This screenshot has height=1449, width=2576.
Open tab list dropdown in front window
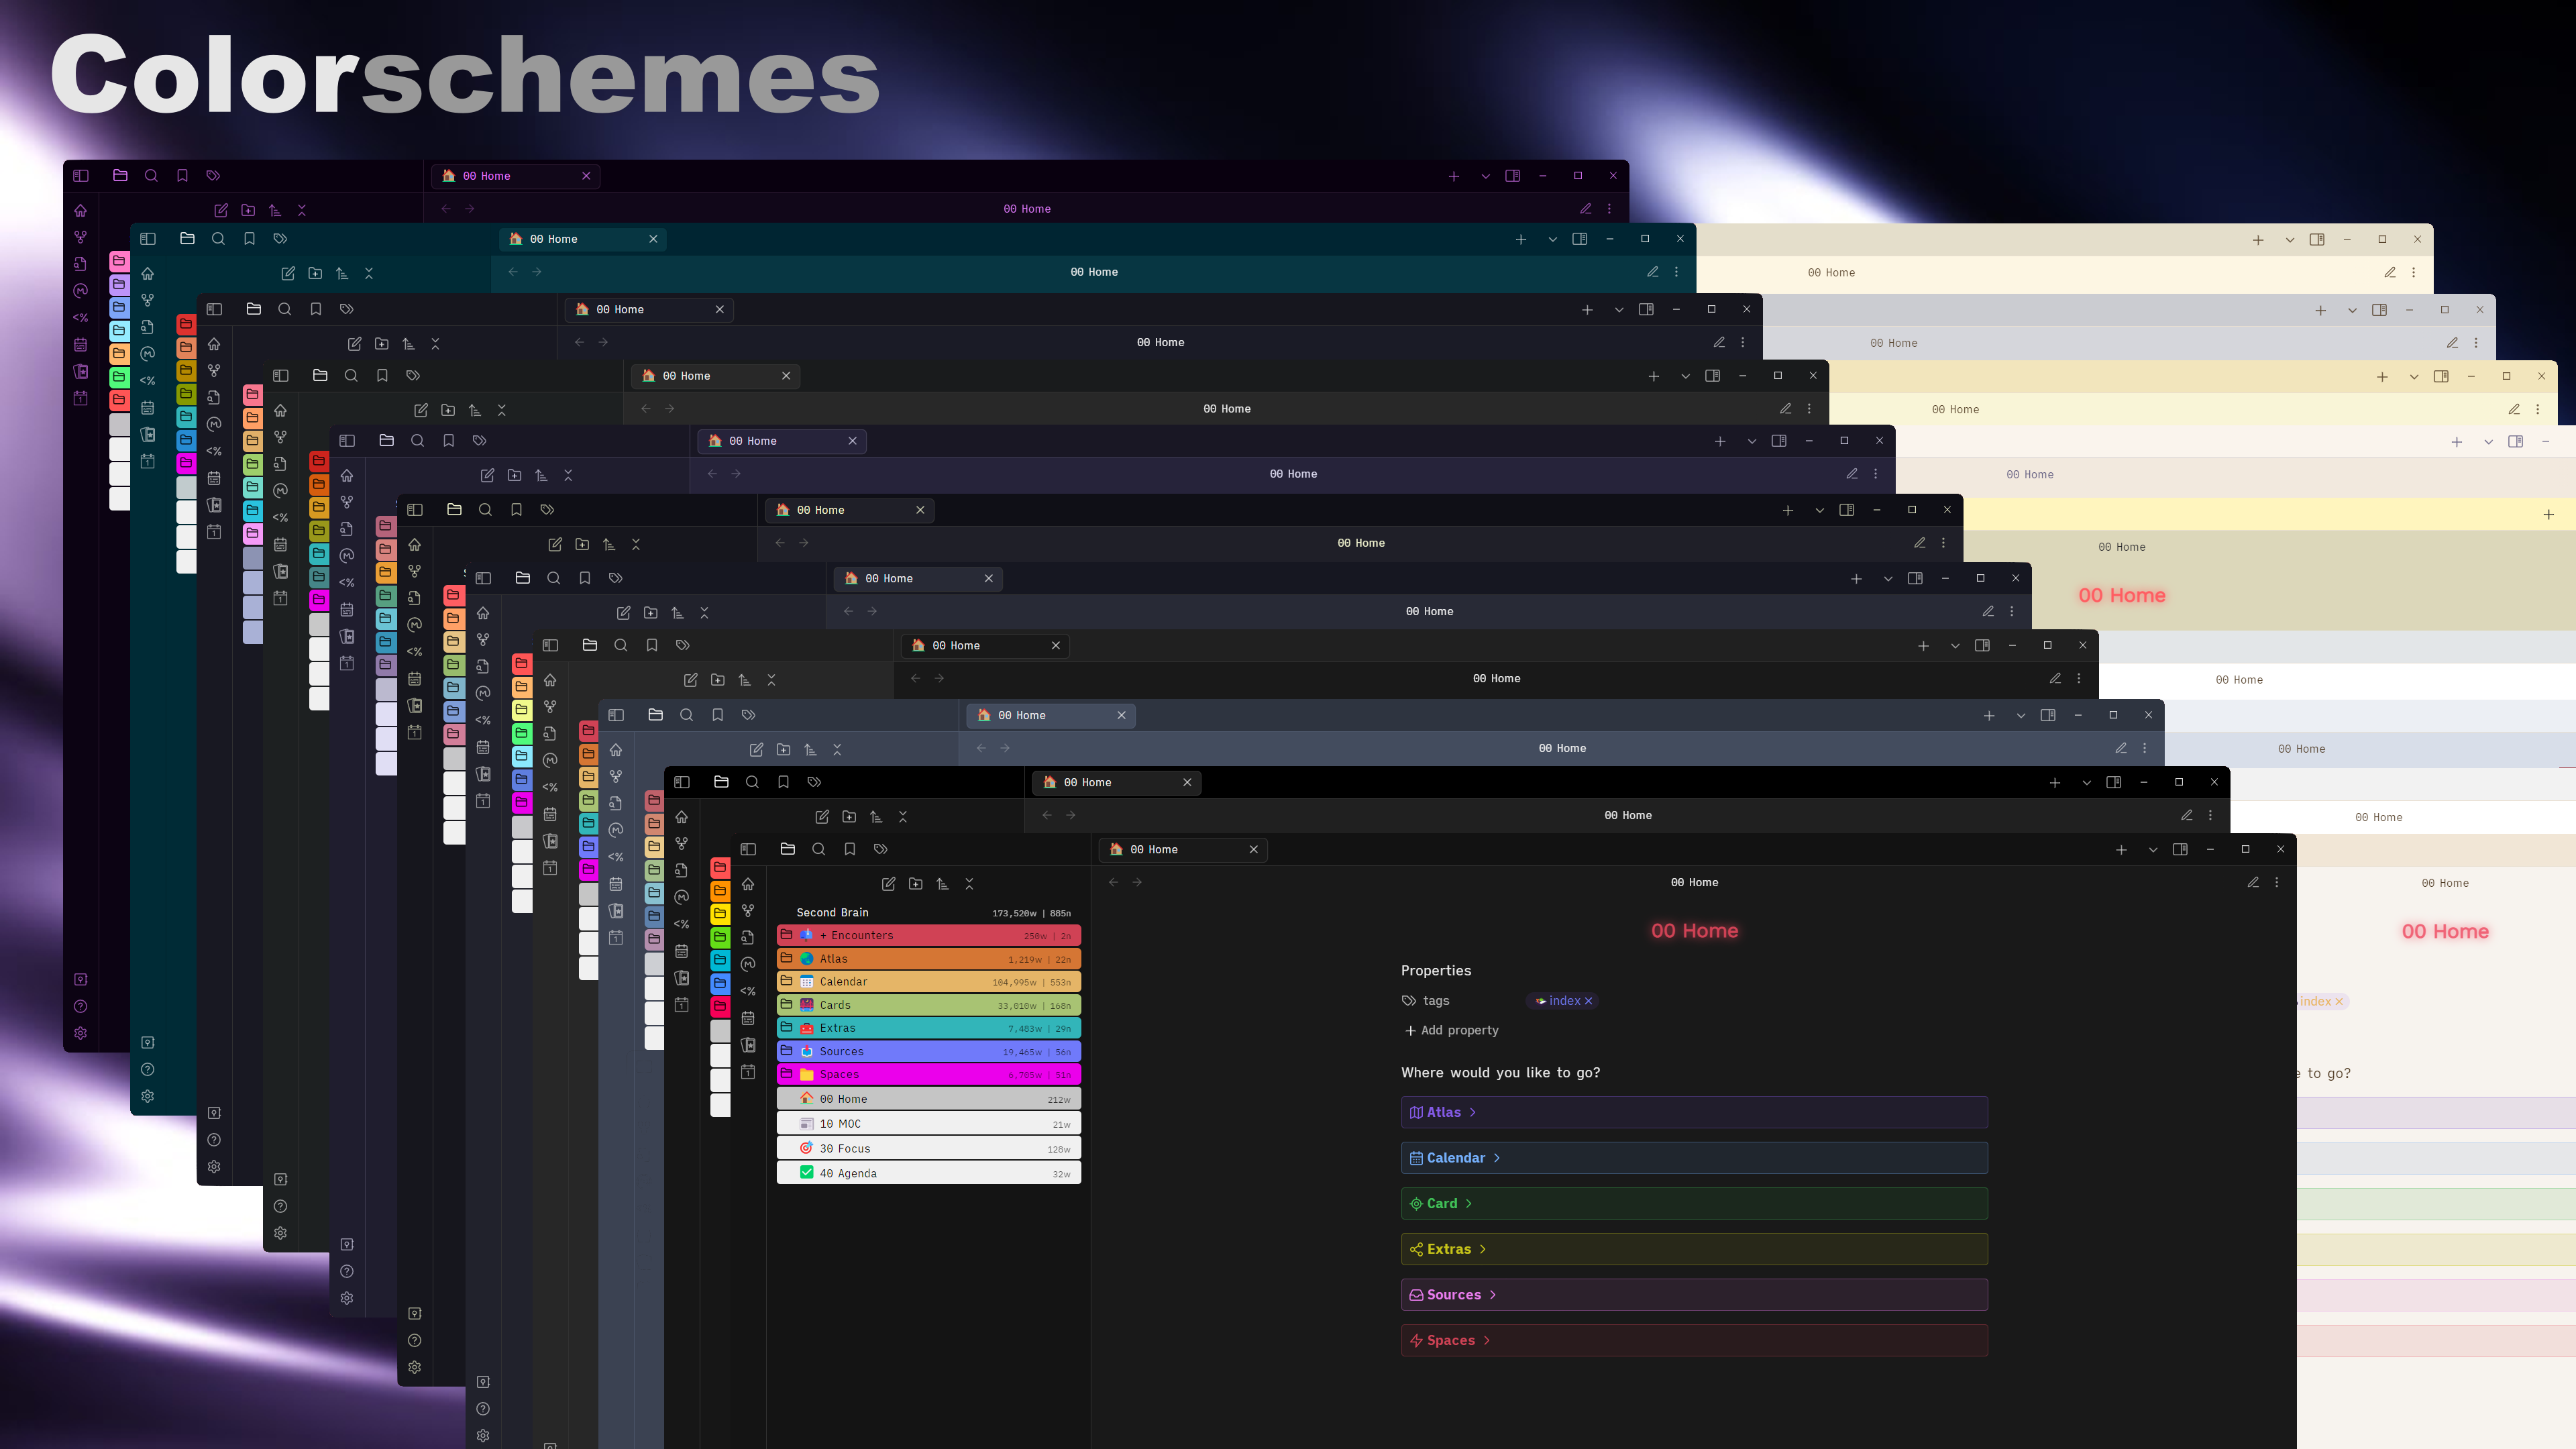(x=2152, y=850)
